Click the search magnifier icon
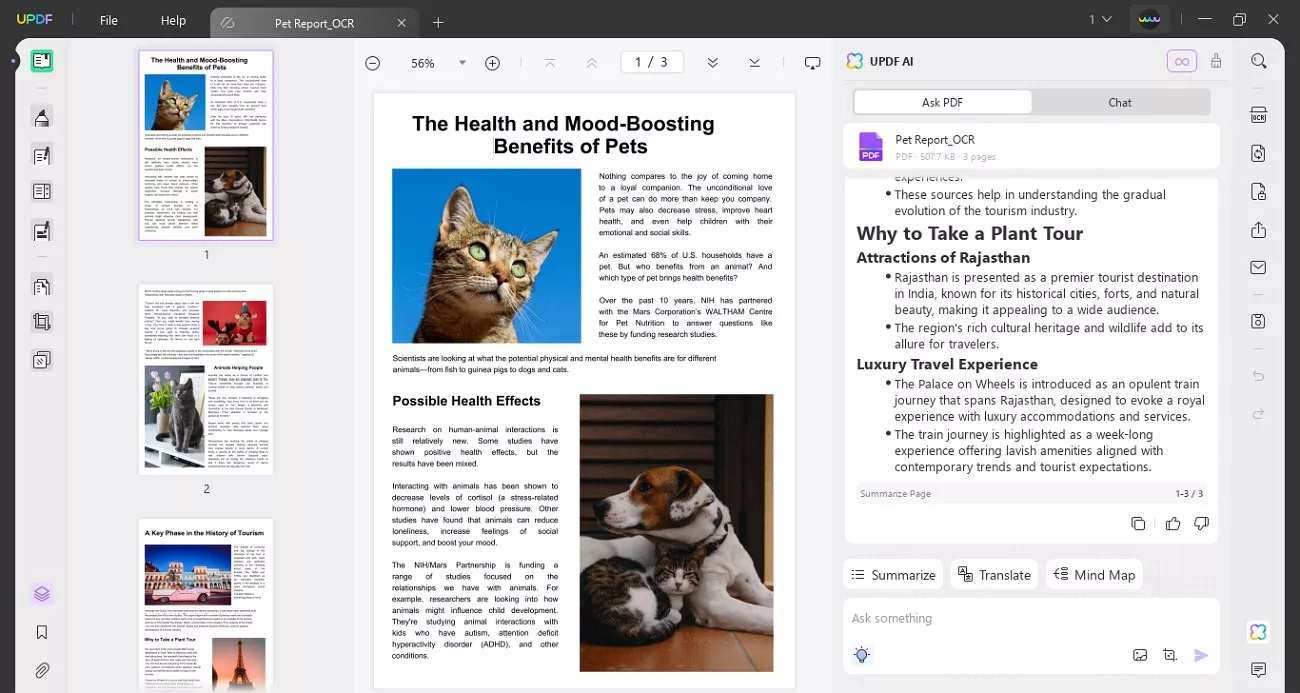 pos(1258,61)
